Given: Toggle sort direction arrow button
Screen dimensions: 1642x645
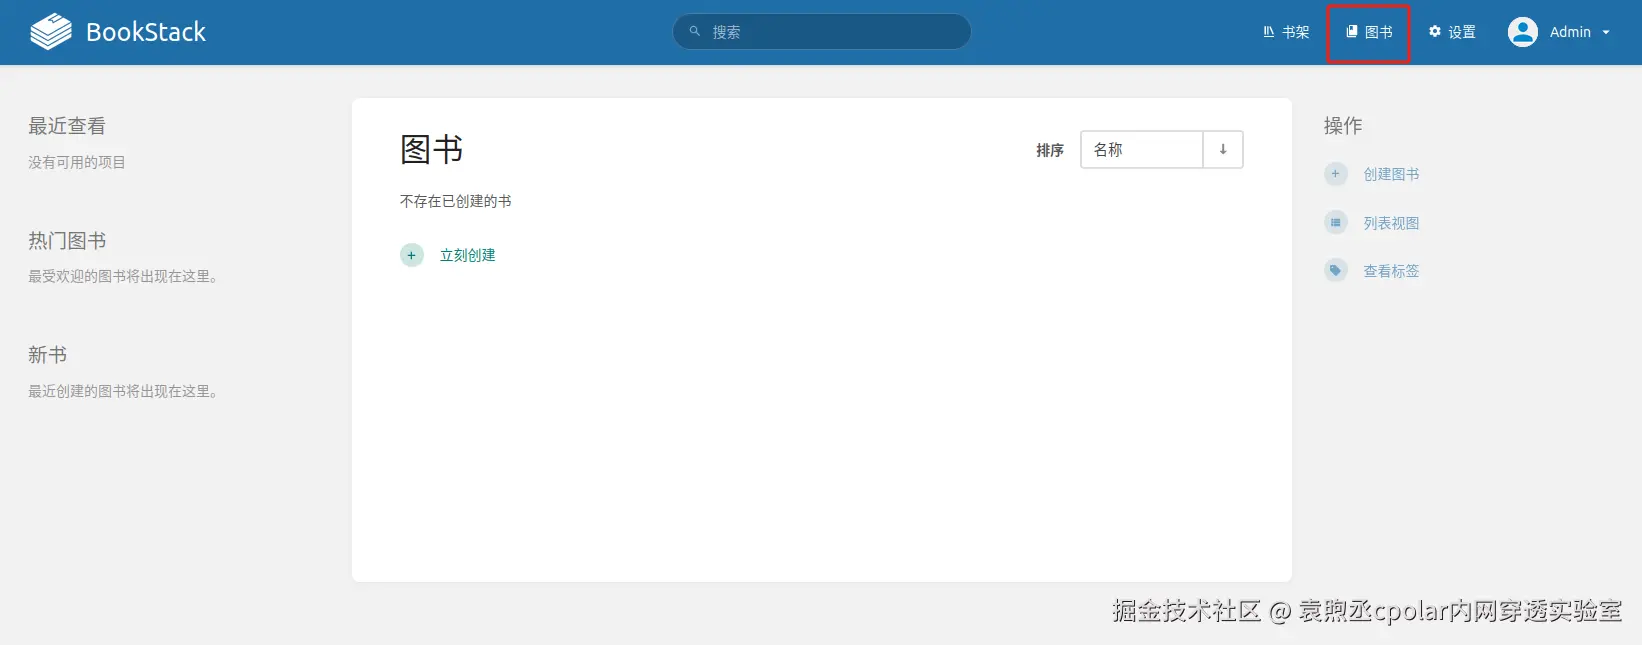Looking at the screenshot, I should click(x=1223, y=150).
